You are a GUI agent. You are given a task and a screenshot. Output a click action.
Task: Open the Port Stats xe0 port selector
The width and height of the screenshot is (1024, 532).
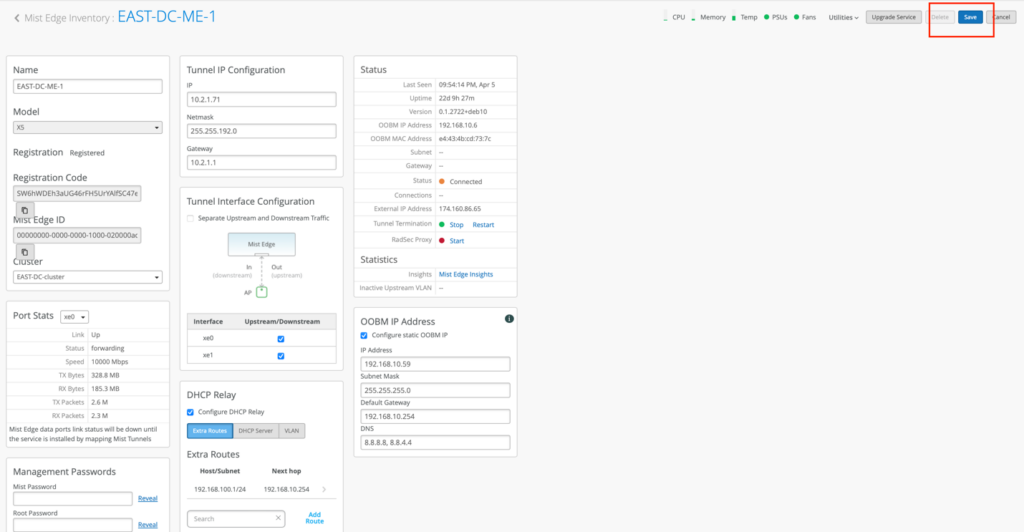click(x=75, y=316)
